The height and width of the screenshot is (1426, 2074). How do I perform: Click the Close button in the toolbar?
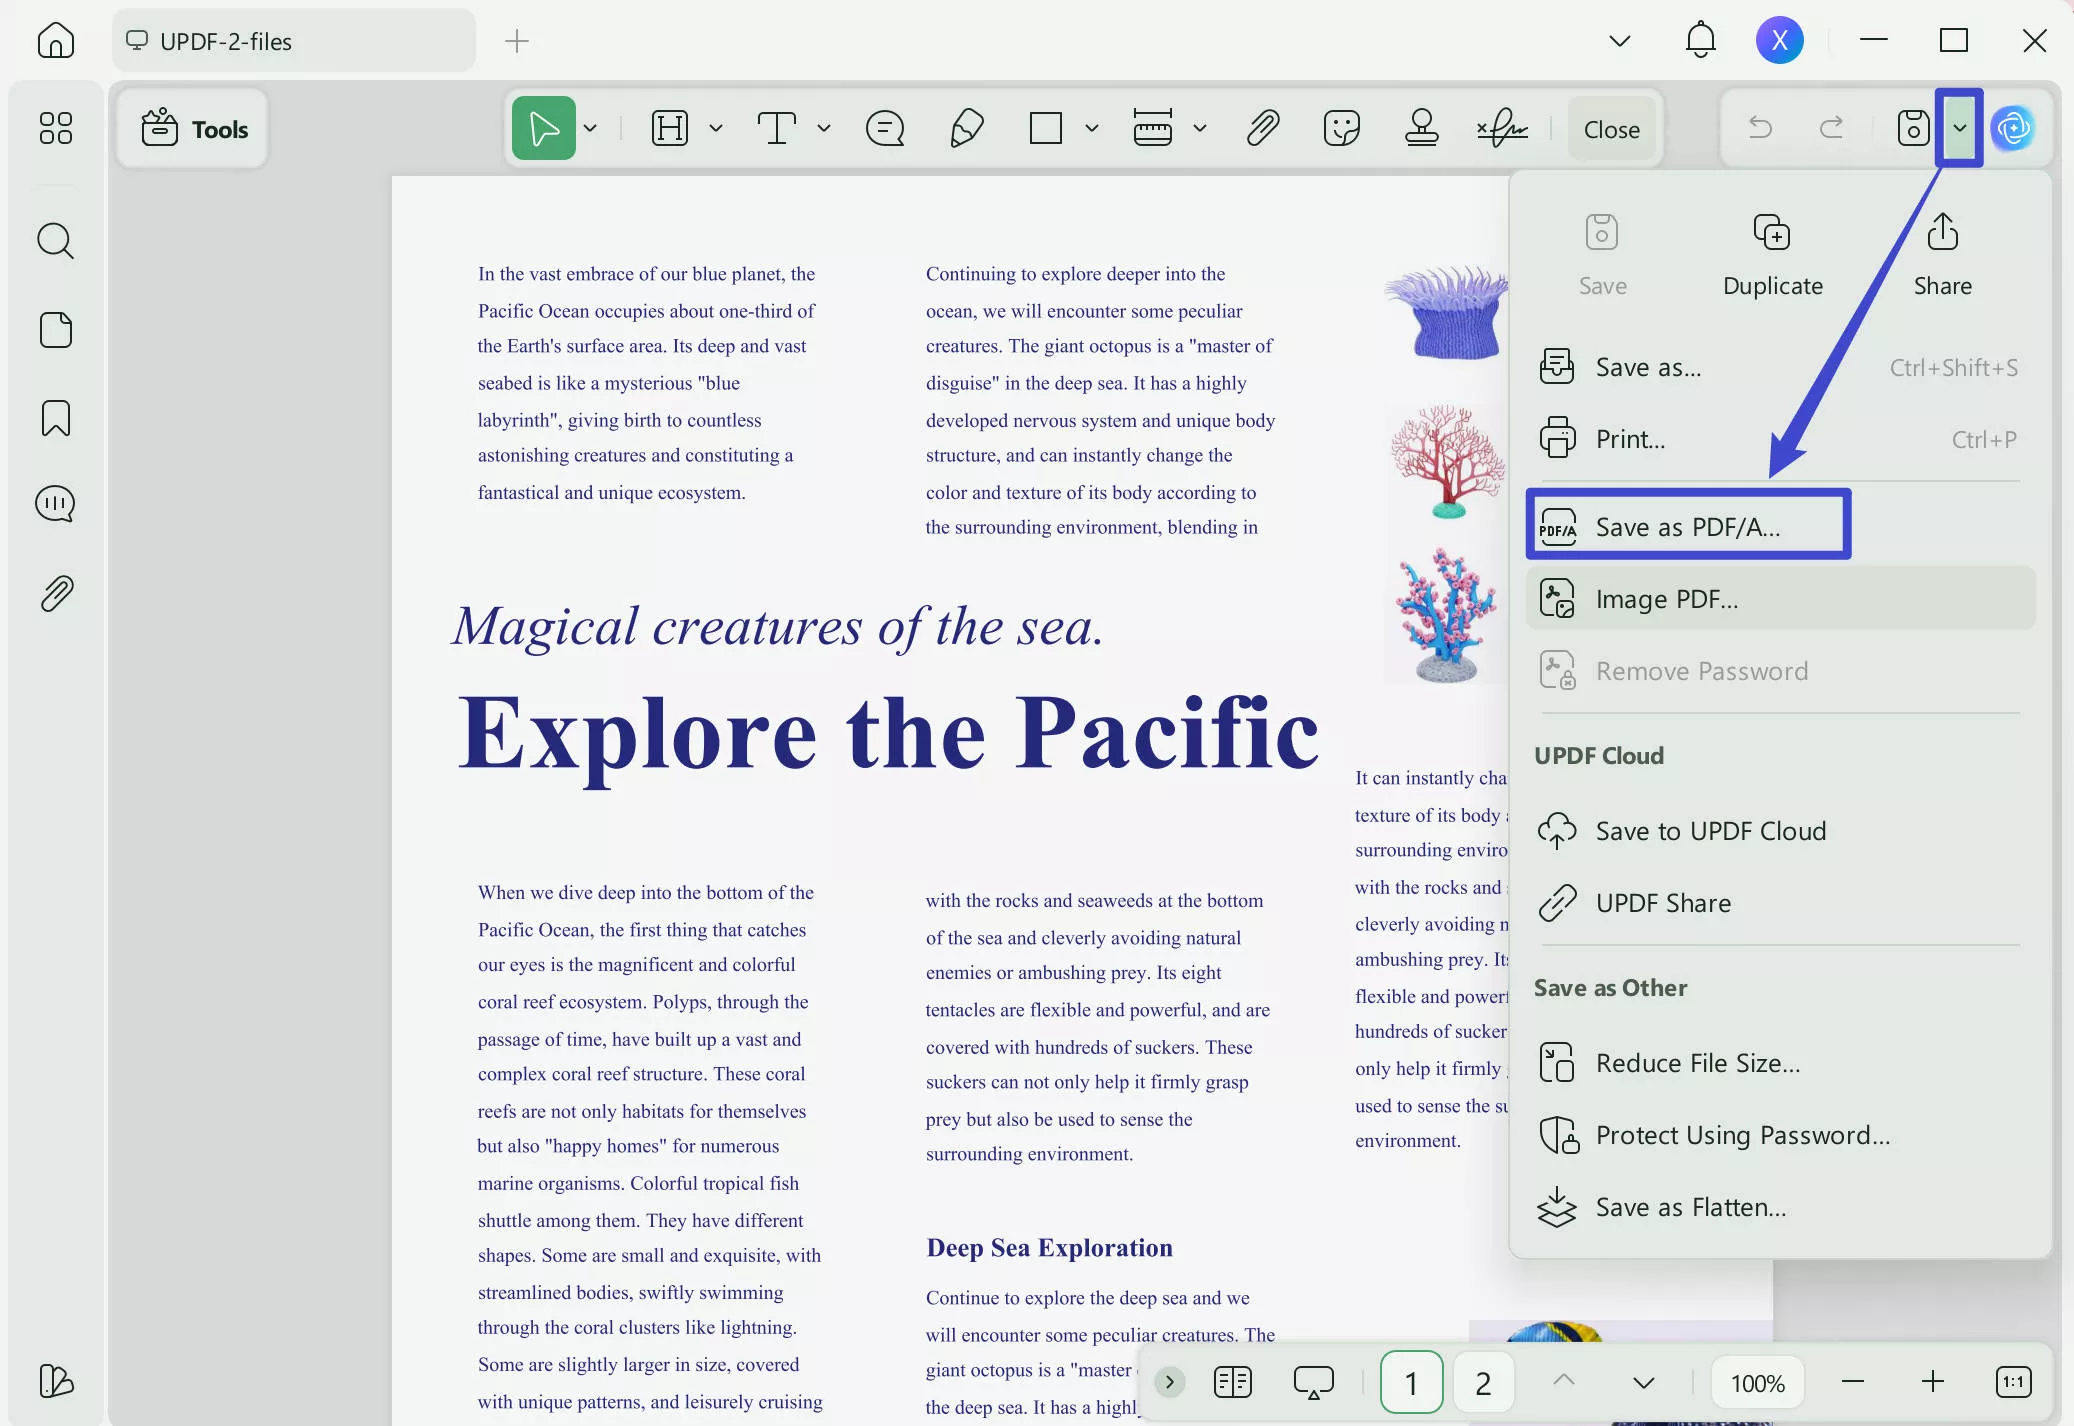point(1611,128)
